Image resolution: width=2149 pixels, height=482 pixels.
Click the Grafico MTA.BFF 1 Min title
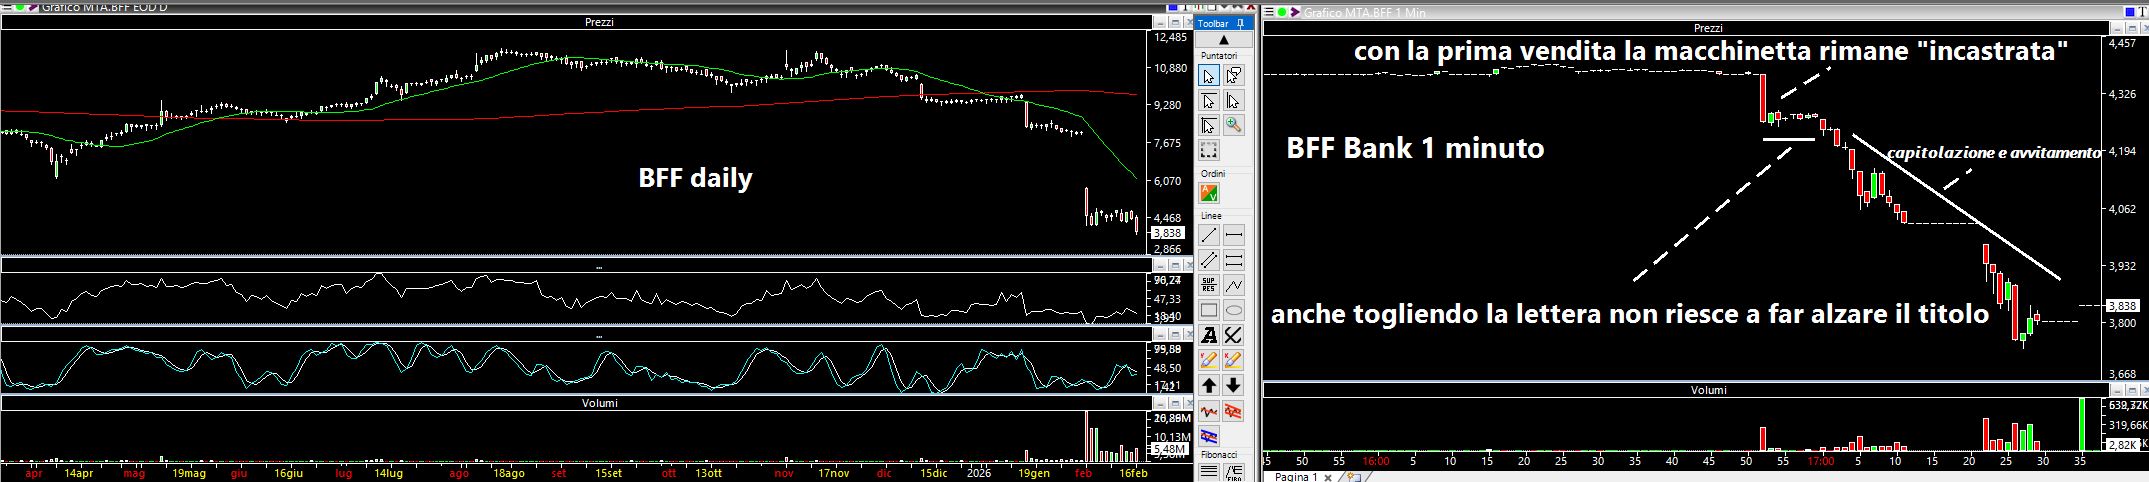tap(1364, 12)
